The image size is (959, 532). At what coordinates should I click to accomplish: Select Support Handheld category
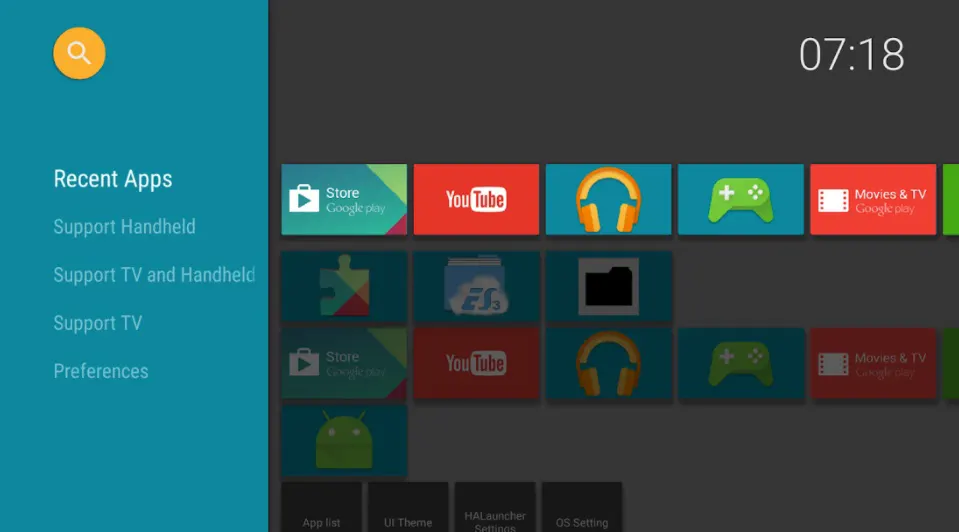tap(125, 227)
